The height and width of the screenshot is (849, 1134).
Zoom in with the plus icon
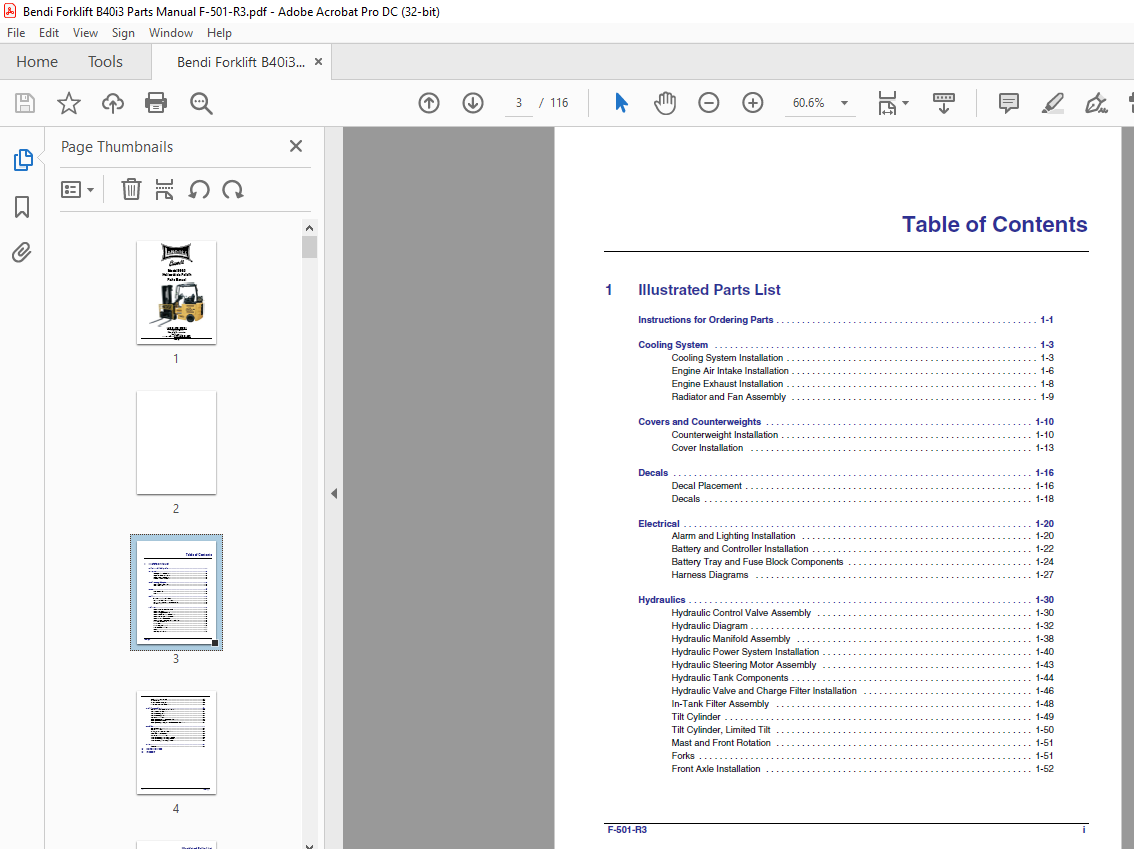(753, 103)
